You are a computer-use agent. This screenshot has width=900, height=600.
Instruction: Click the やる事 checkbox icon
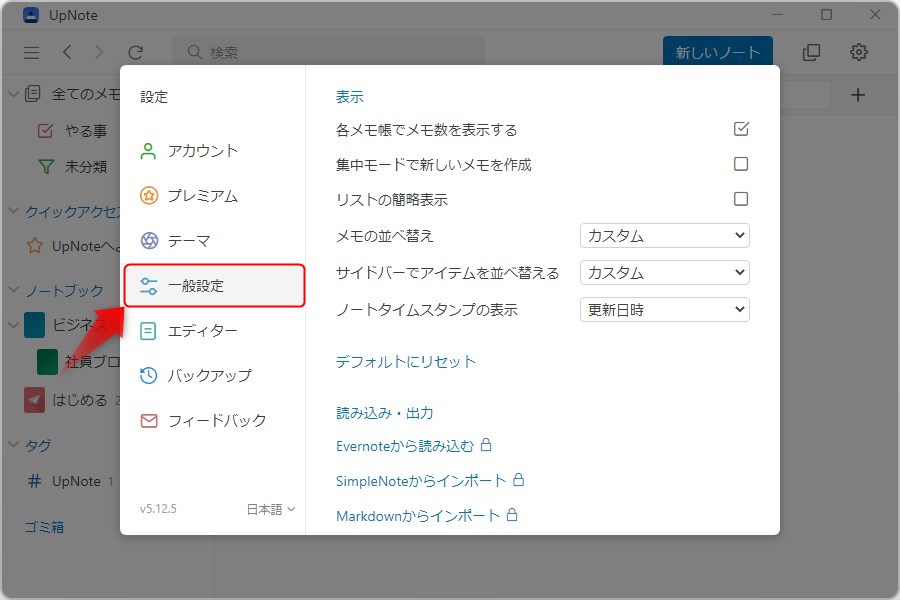(x=45, y=131)
